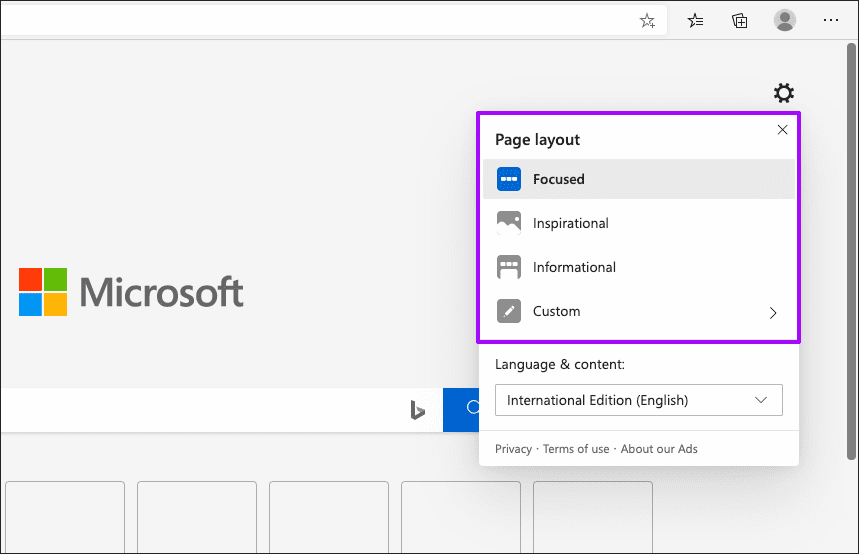This screenshot has height=554, width=859.
Task: Click the page settings gear icon
Action: (783, 93)
